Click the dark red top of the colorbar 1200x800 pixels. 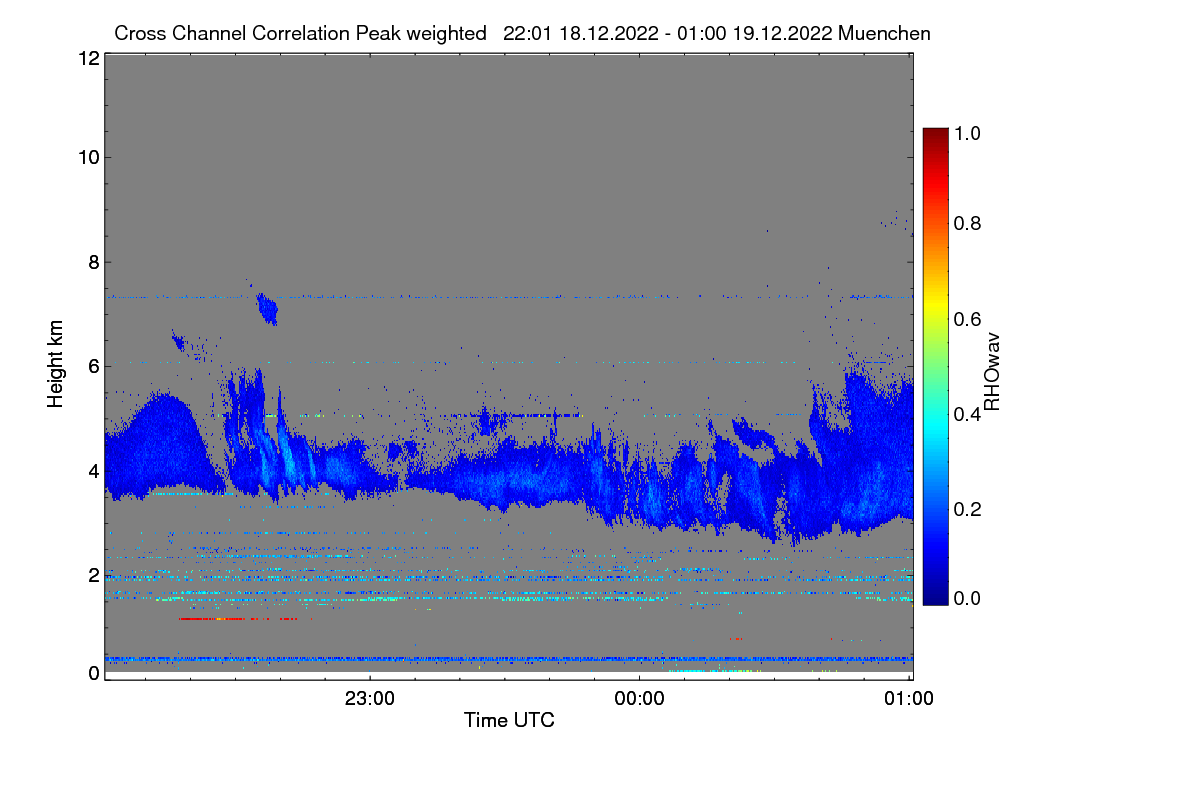(934, 136)
